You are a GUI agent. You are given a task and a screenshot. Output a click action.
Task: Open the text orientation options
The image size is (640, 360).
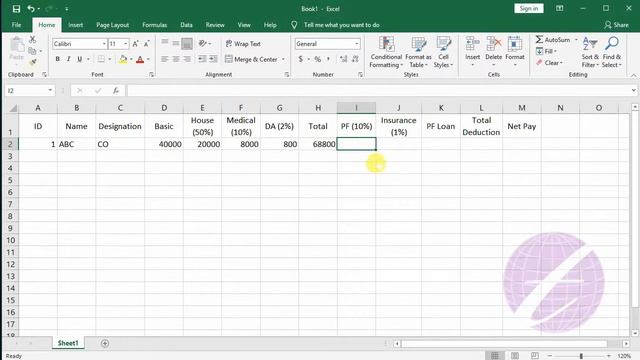204,43
